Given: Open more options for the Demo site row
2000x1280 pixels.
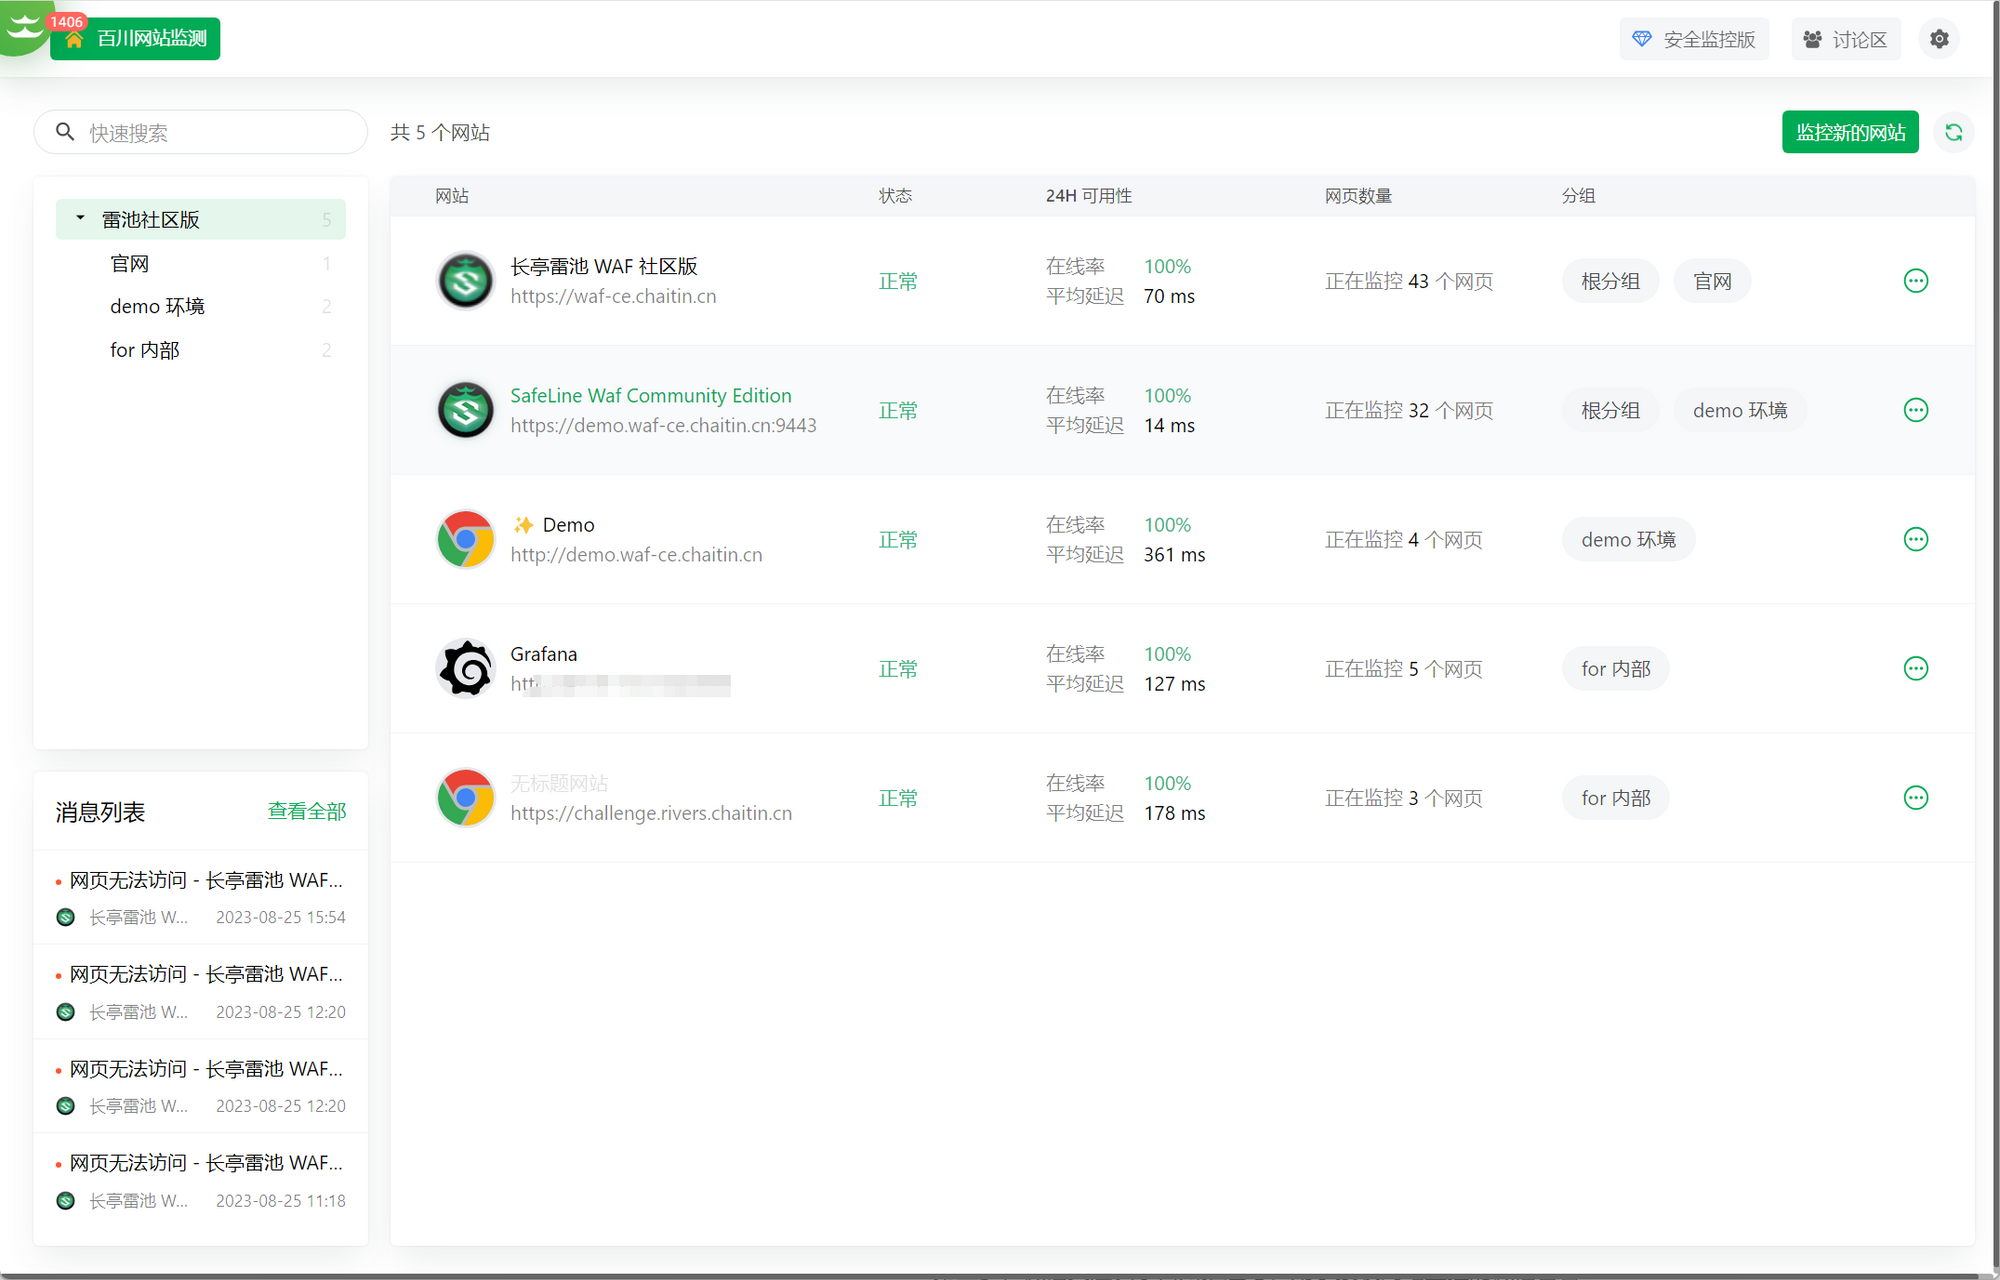Looking at the screenshot, I should point(1915,540).
